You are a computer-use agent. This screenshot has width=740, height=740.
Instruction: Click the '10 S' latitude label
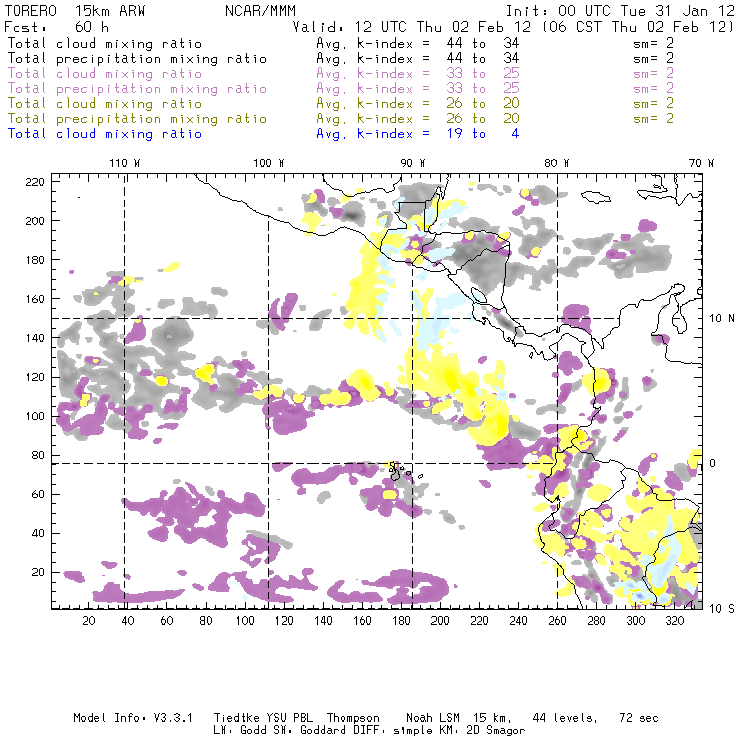pyautogui.click(x=722, y=609)
